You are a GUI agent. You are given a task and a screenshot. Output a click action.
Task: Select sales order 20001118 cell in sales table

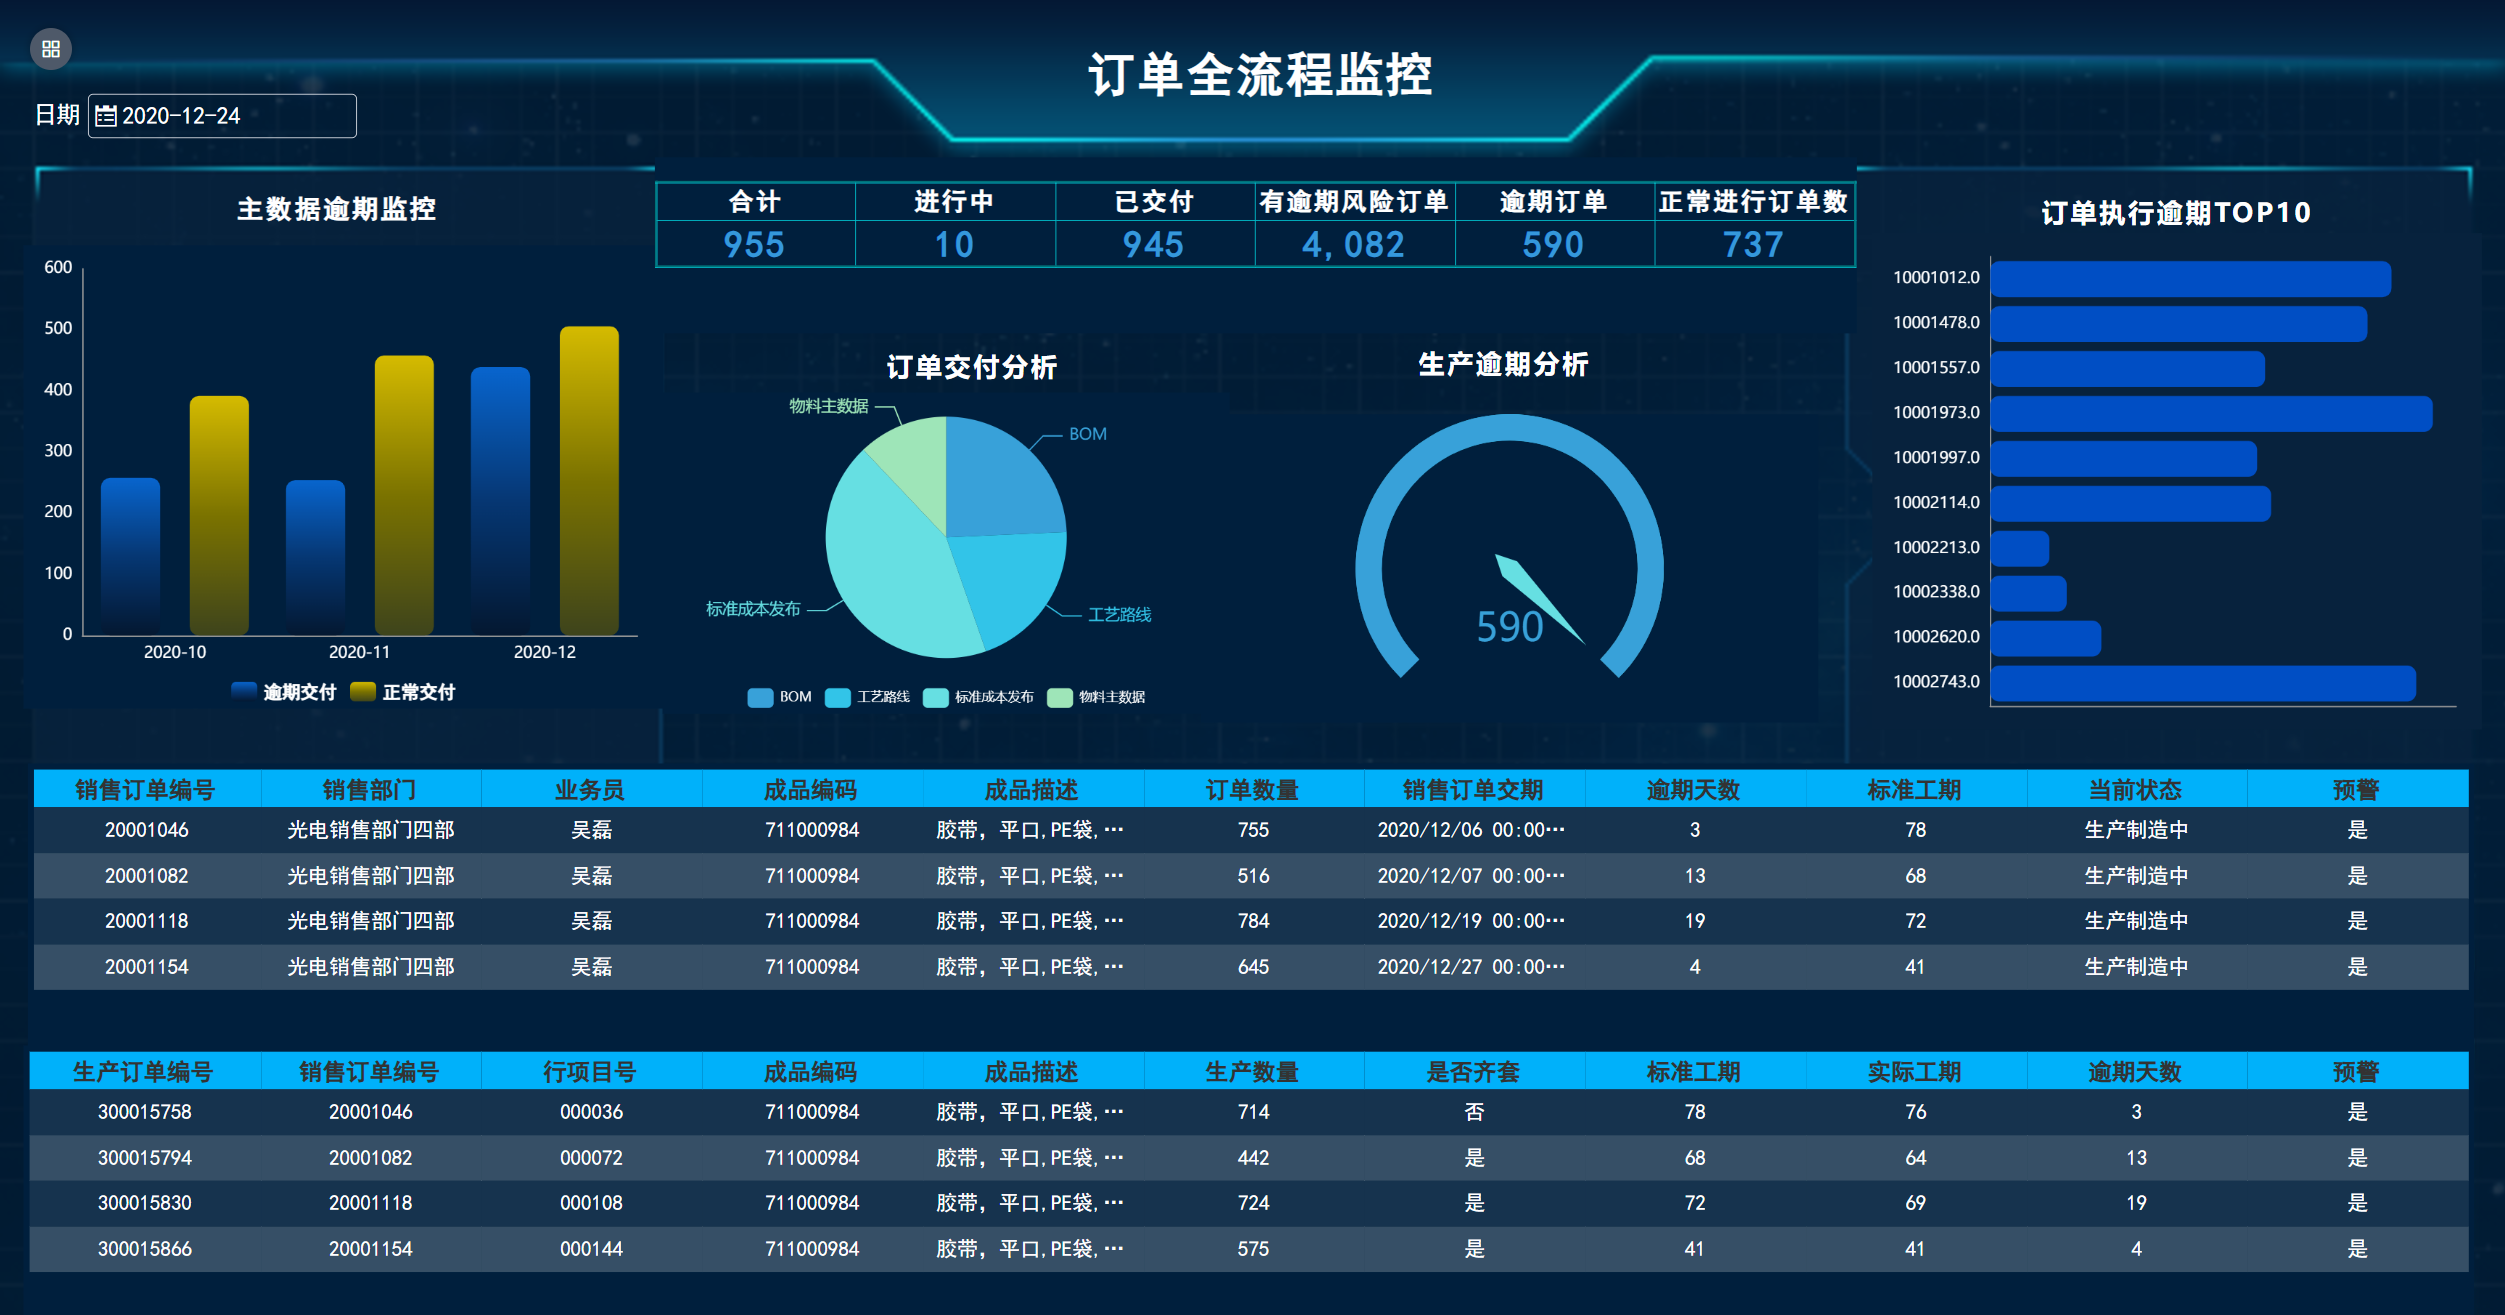pyautogui.click(x=147, y=921)
